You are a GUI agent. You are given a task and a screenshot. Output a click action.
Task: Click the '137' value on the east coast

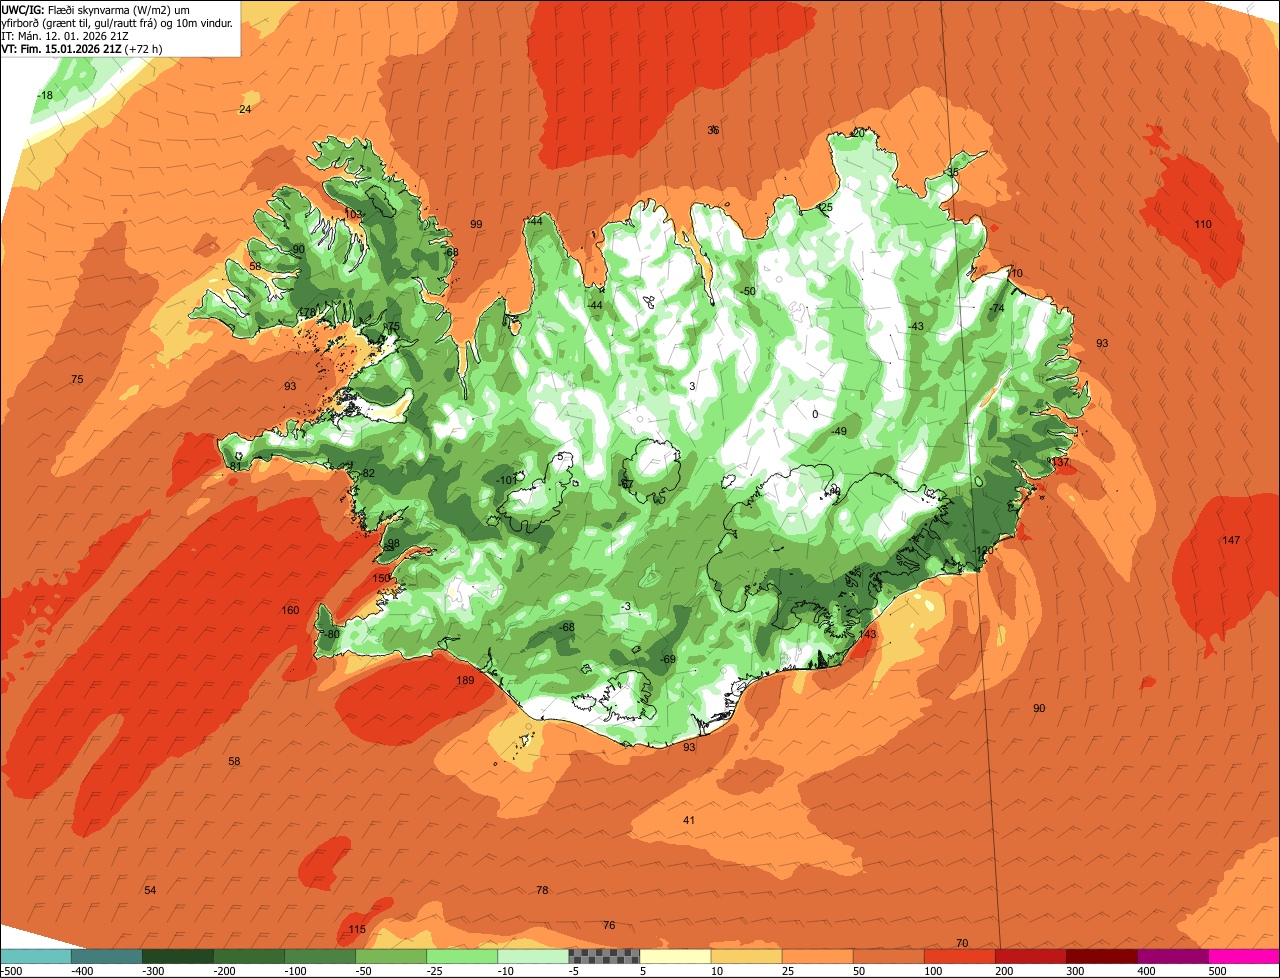pyautogui.click(x=1060, y=462)
